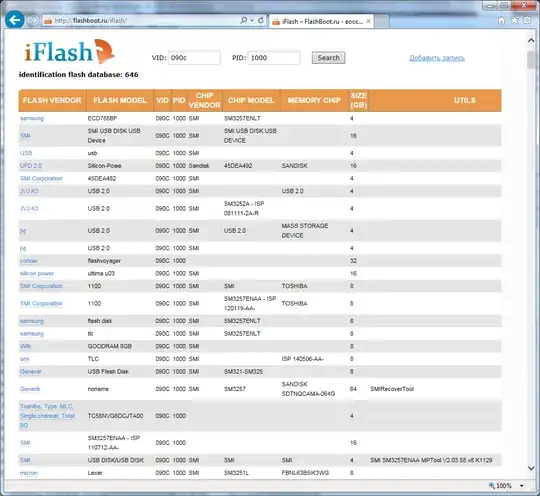
Task: Open the samsung link in flash disk row
Action: (32, 321)
